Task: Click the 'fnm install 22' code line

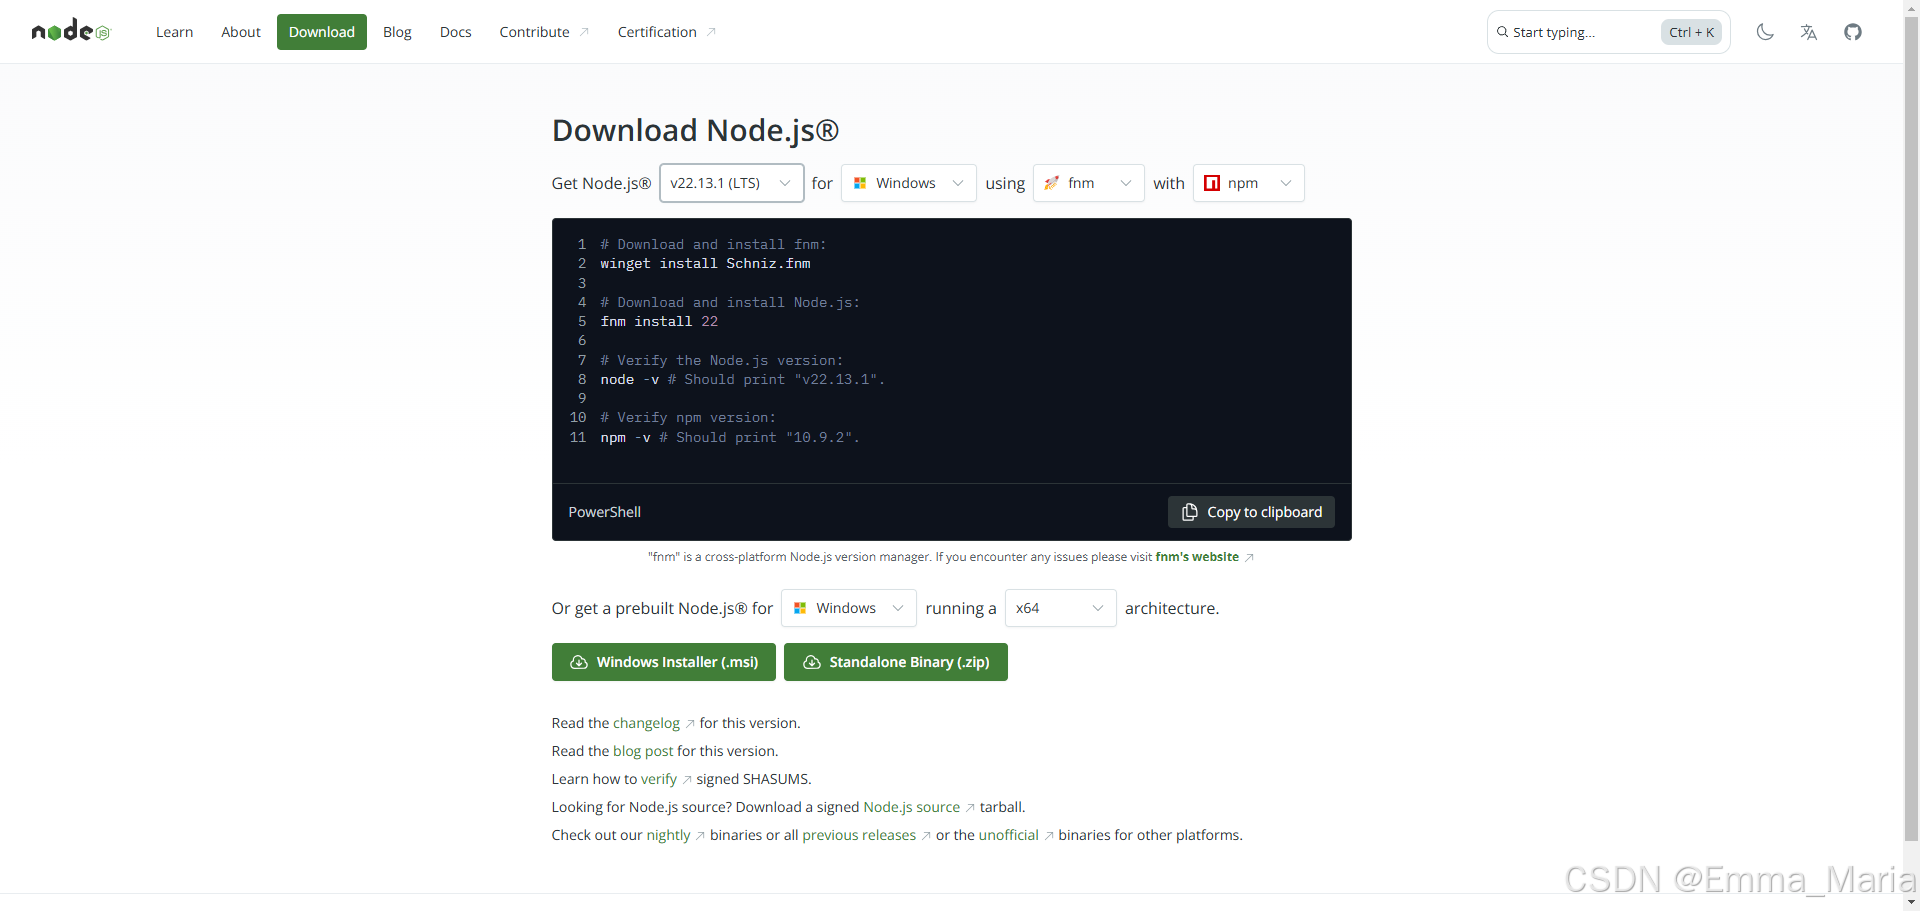Action: click(x=659, y=322)
